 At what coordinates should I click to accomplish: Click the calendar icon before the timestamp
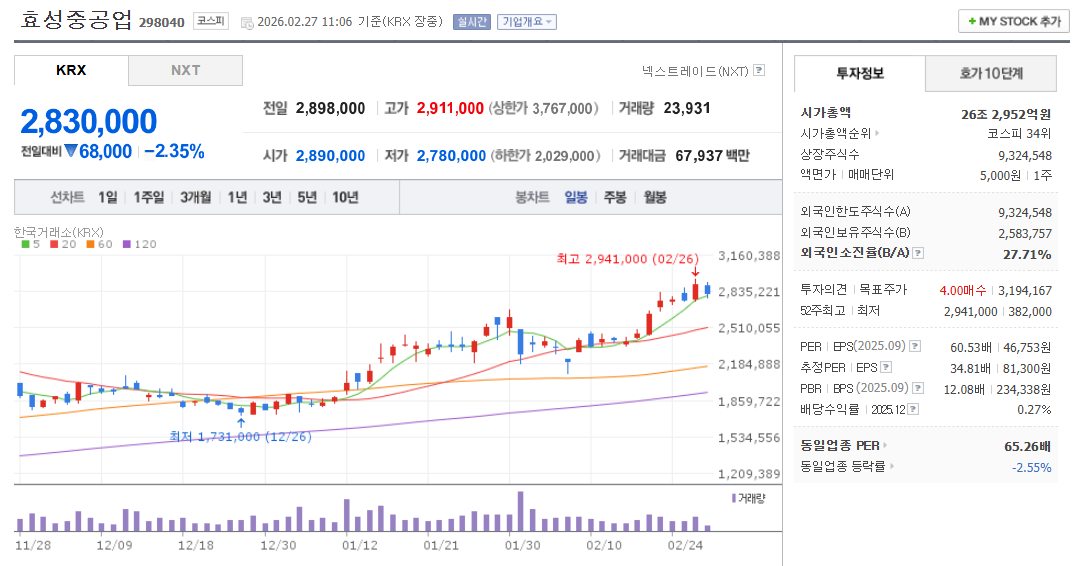click(x=247, y=23)
